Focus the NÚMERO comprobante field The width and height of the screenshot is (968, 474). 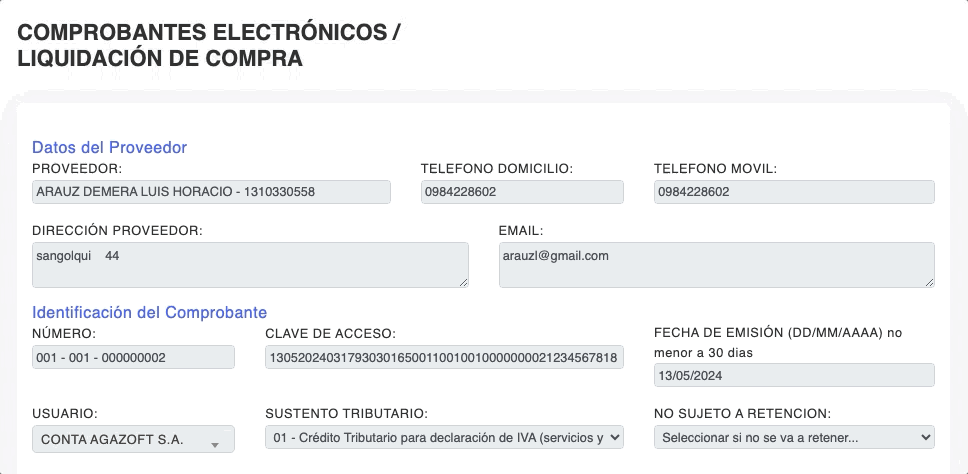[x=133, y=357]
